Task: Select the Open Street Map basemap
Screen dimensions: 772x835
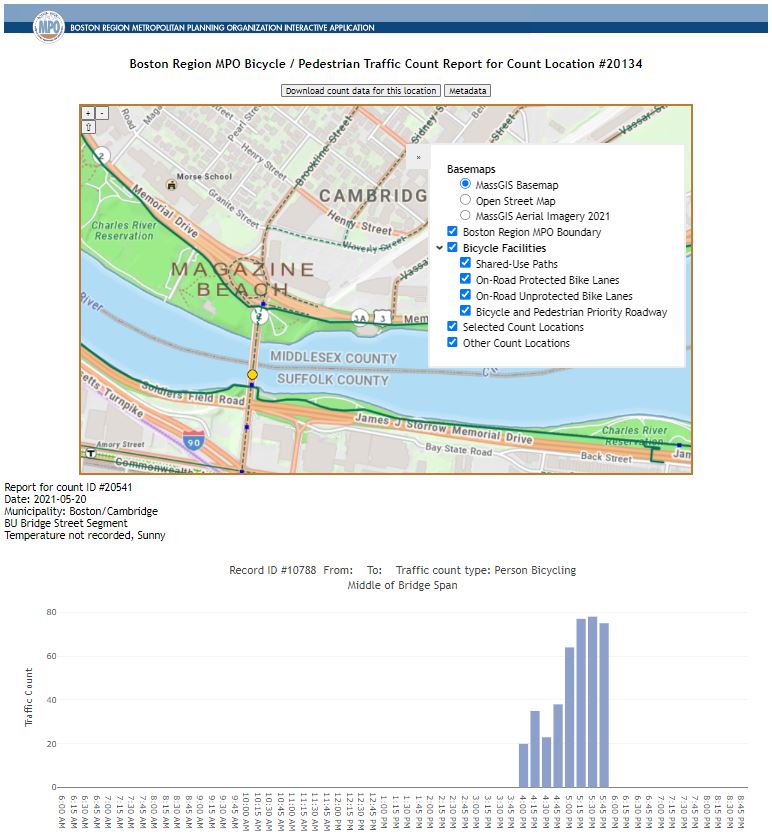Action: point(465,200)
